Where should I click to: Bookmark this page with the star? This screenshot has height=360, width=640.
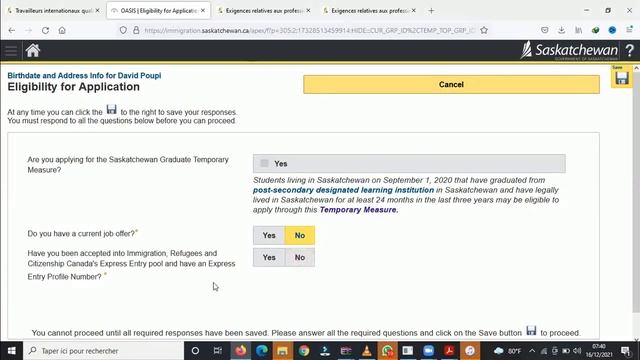pyautogui.click(x=484, y=30)
